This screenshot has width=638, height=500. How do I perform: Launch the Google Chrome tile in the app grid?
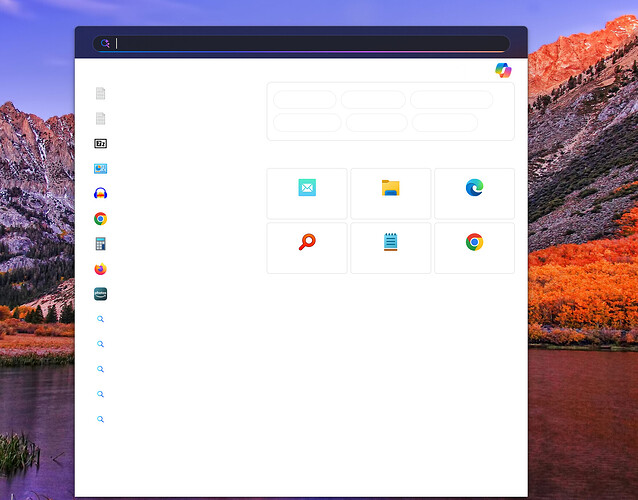point(474,248)
